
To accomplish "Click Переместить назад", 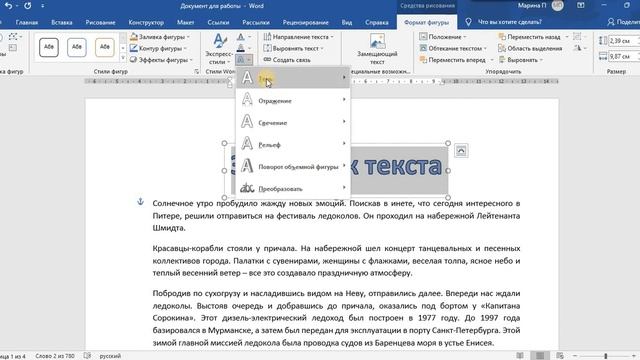I will tap(529, 37).
